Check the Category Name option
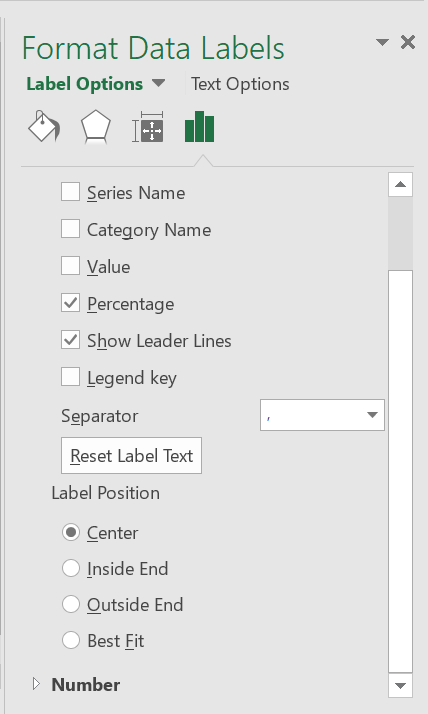 [x=71, y=229]
